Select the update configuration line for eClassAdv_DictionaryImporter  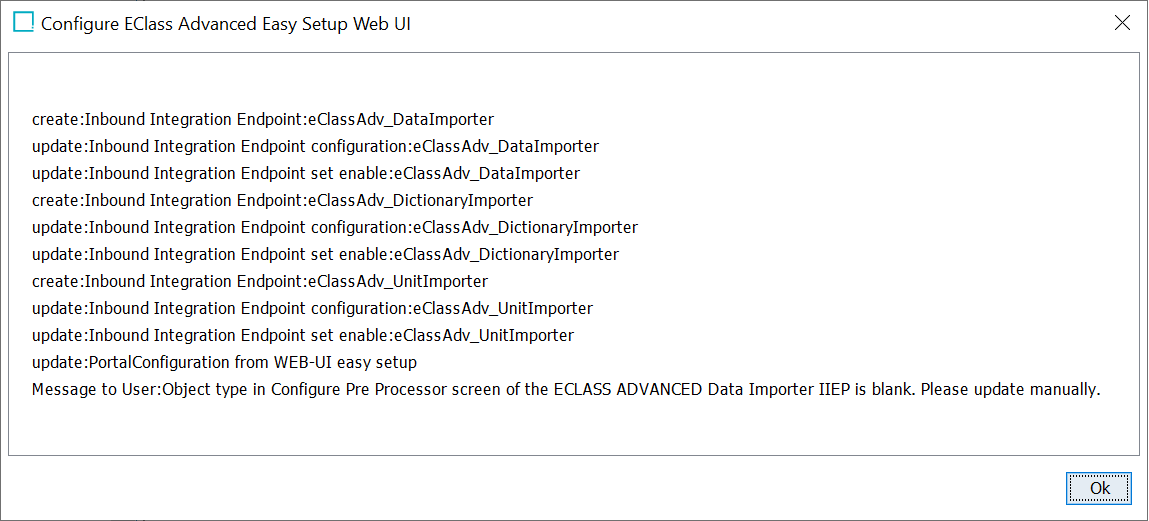pos(335,227)
